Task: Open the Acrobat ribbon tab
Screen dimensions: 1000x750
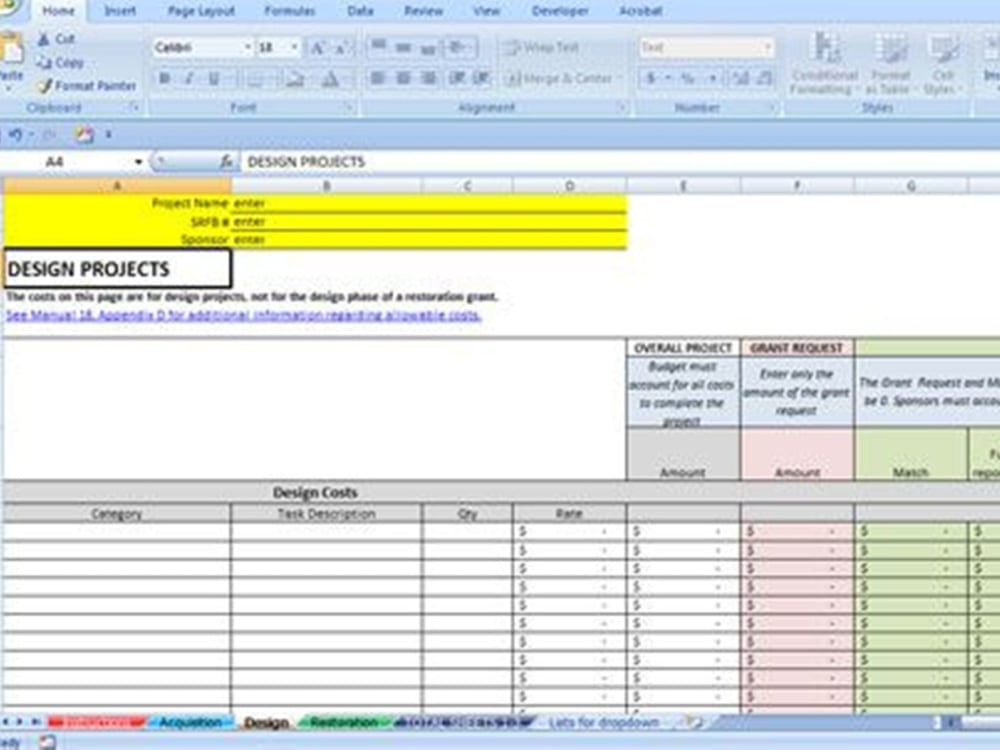Action: (640, 11)
